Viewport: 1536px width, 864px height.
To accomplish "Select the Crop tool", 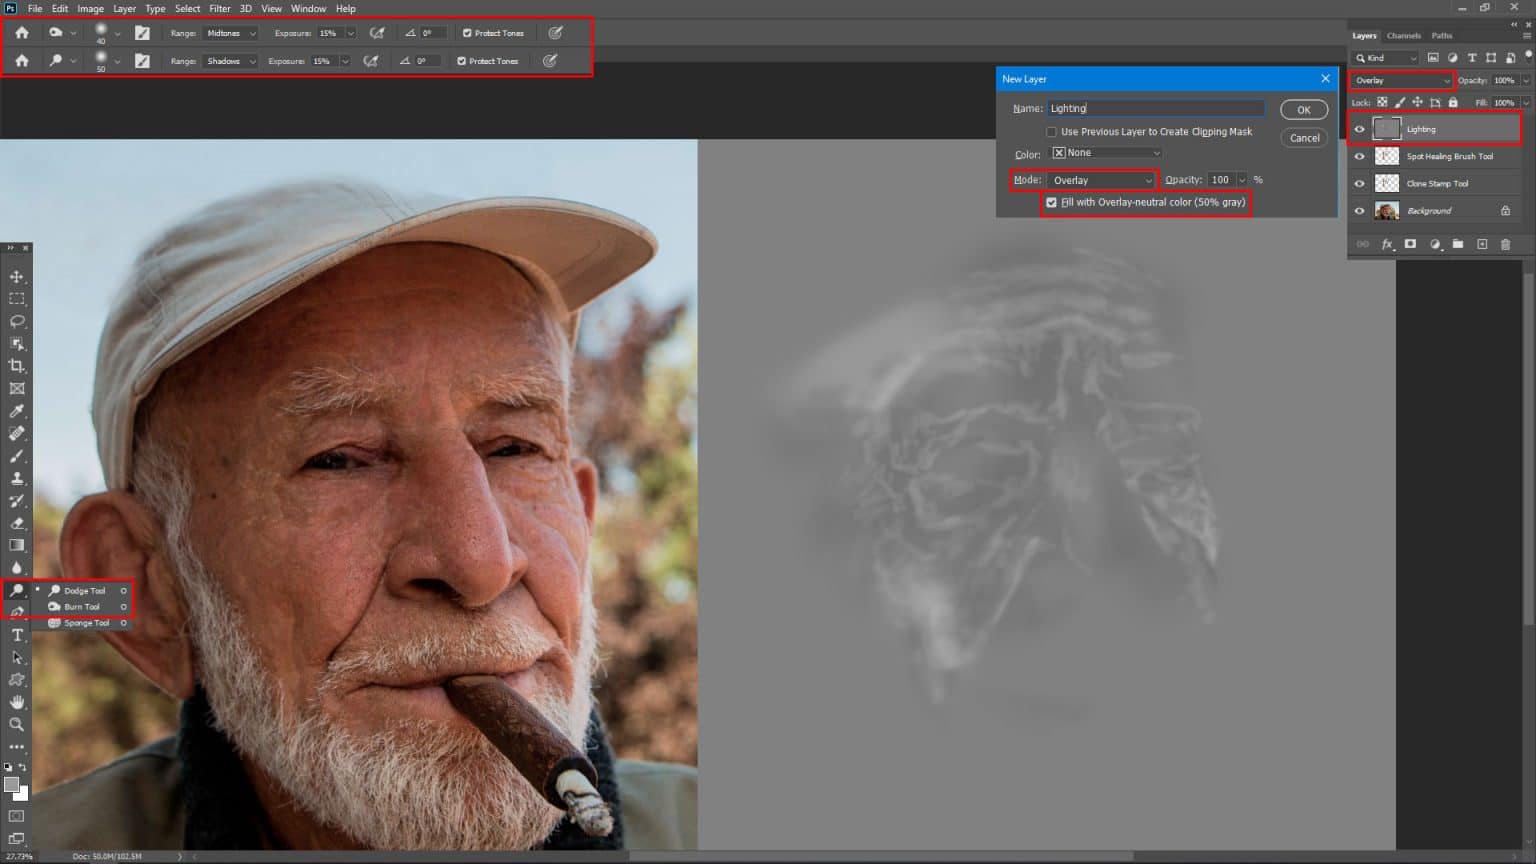I will tap(16, 365).
